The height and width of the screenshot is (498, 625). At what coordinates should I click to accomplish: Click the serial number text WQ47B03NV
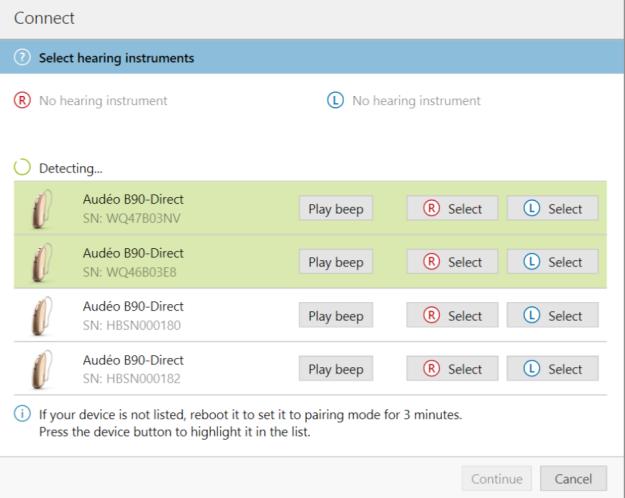tap(132, 218)
